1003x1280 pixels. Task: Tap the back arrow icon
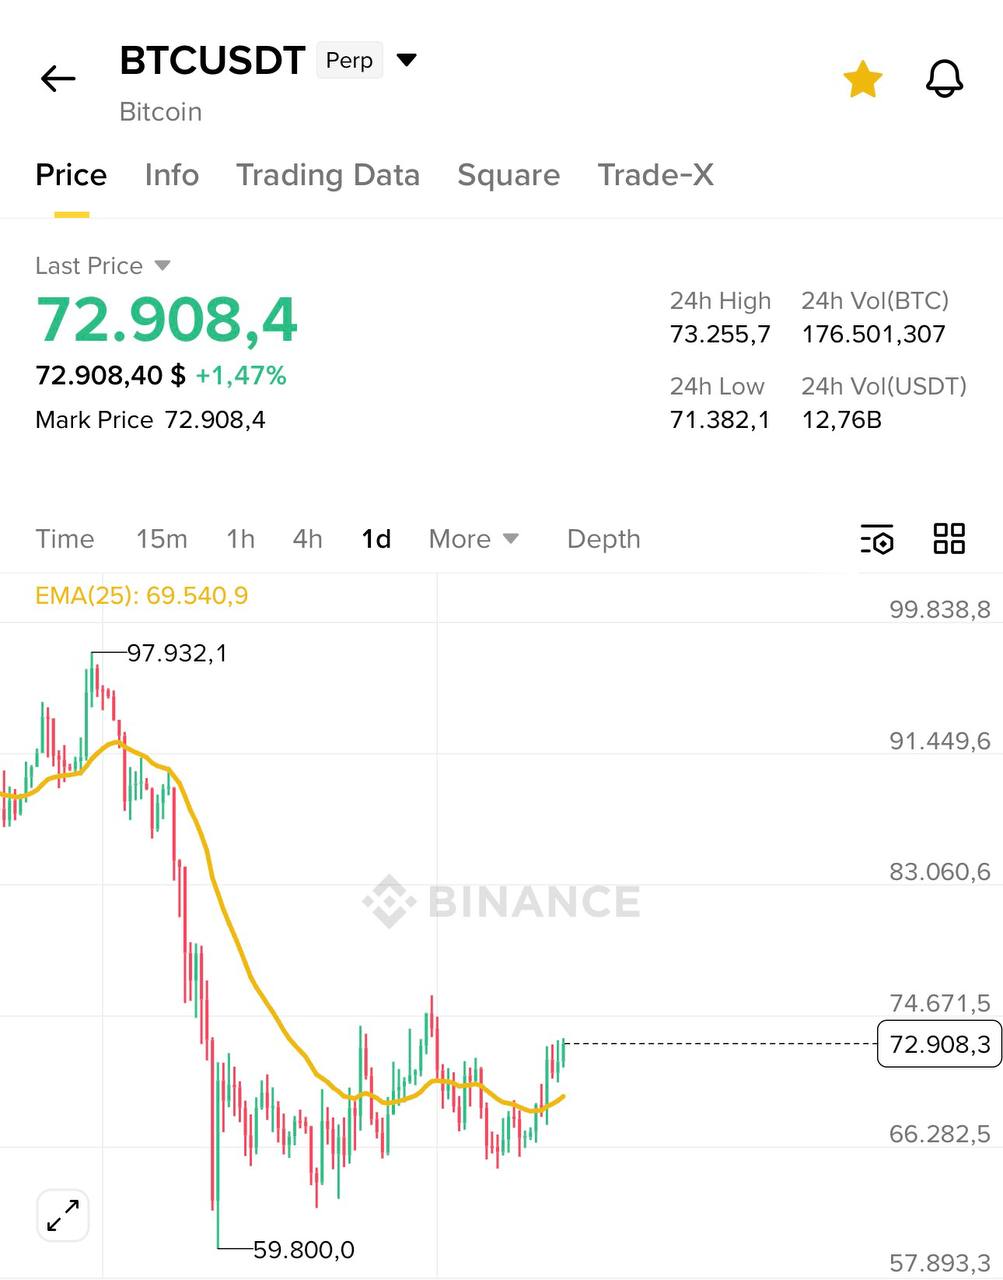click(x=58, y=79)
